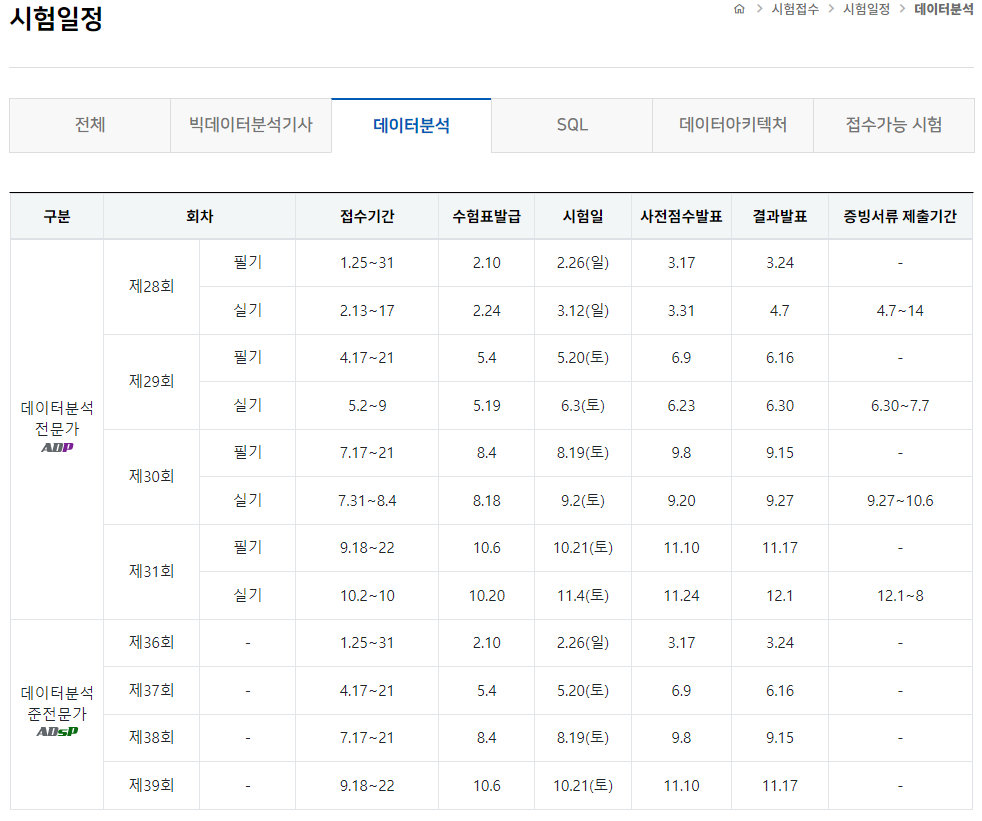Click the 사전점수발표 column header
The height and width of the screenshot is (821, 982).
pos(681,217)
